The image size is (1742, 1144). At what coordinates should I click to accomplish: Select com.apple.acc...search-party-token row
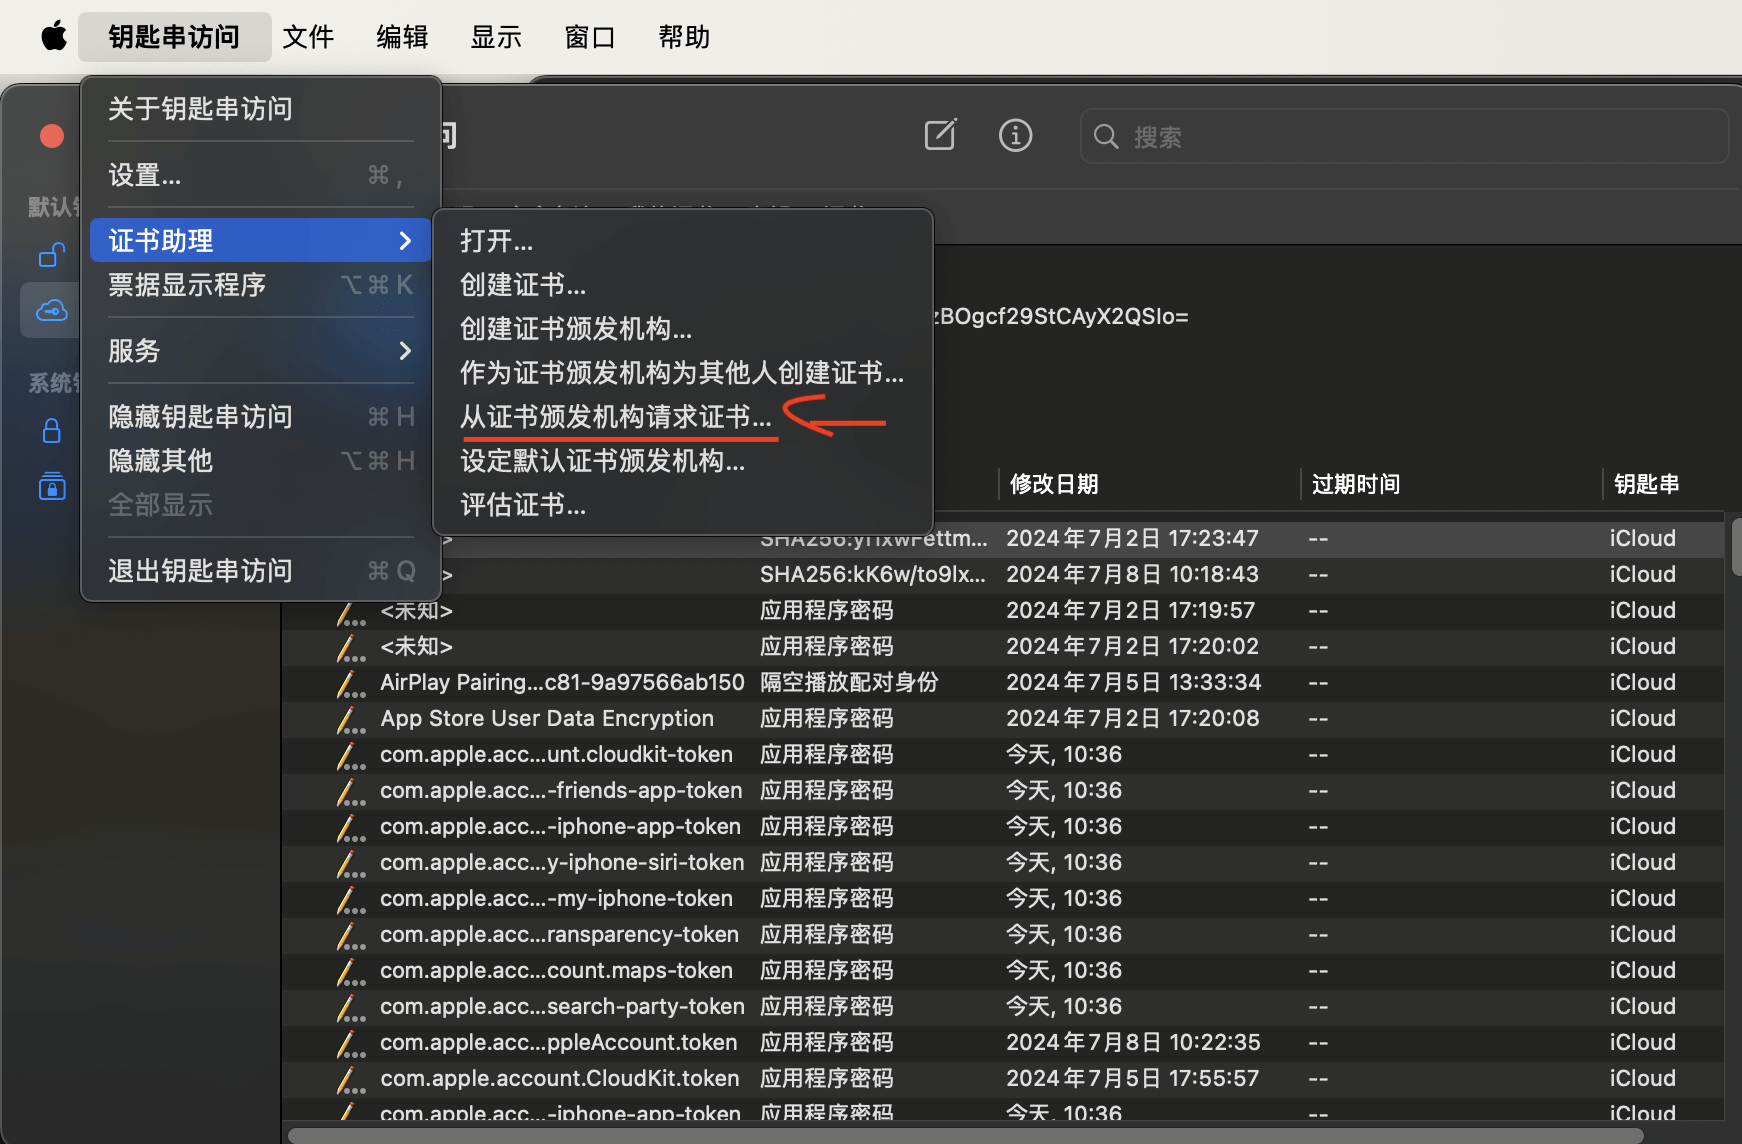[x=1003, y=1006]
